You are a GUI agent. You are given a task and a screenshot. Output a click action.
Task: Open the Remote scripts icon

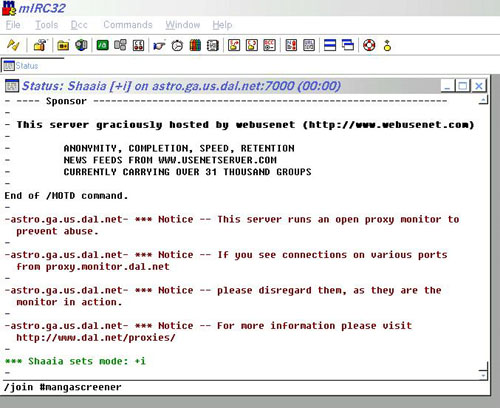coord(138,45)
